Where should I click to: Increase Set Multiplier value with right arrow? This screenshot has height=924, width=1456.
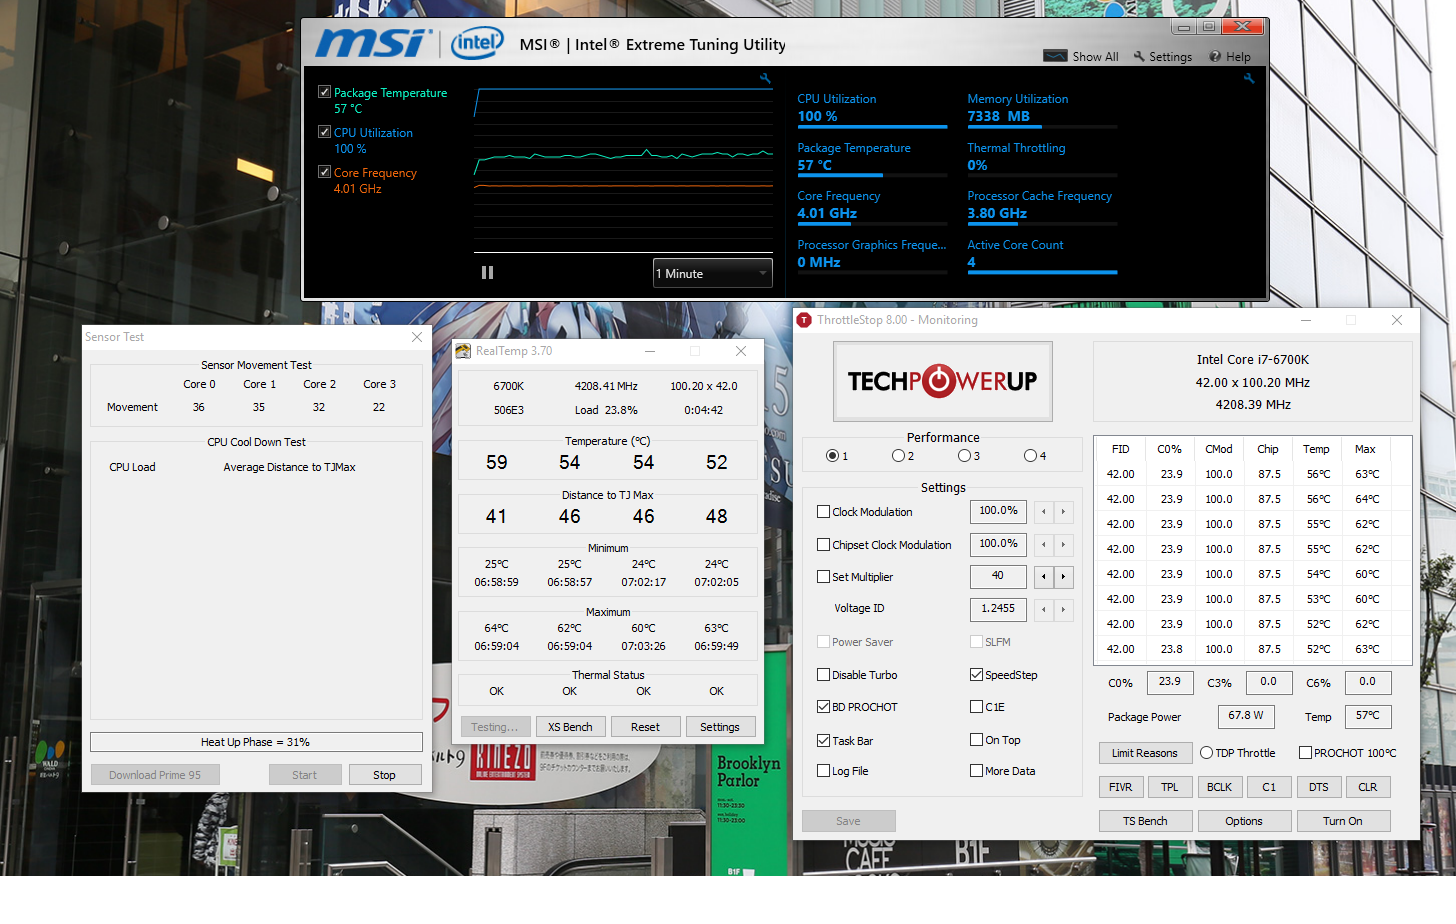click(1063, 577)
